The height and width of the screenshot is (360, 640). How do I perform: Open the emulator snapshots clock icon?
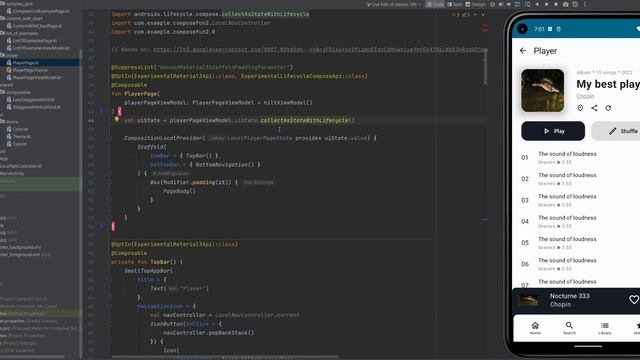(x=575, y=4)
